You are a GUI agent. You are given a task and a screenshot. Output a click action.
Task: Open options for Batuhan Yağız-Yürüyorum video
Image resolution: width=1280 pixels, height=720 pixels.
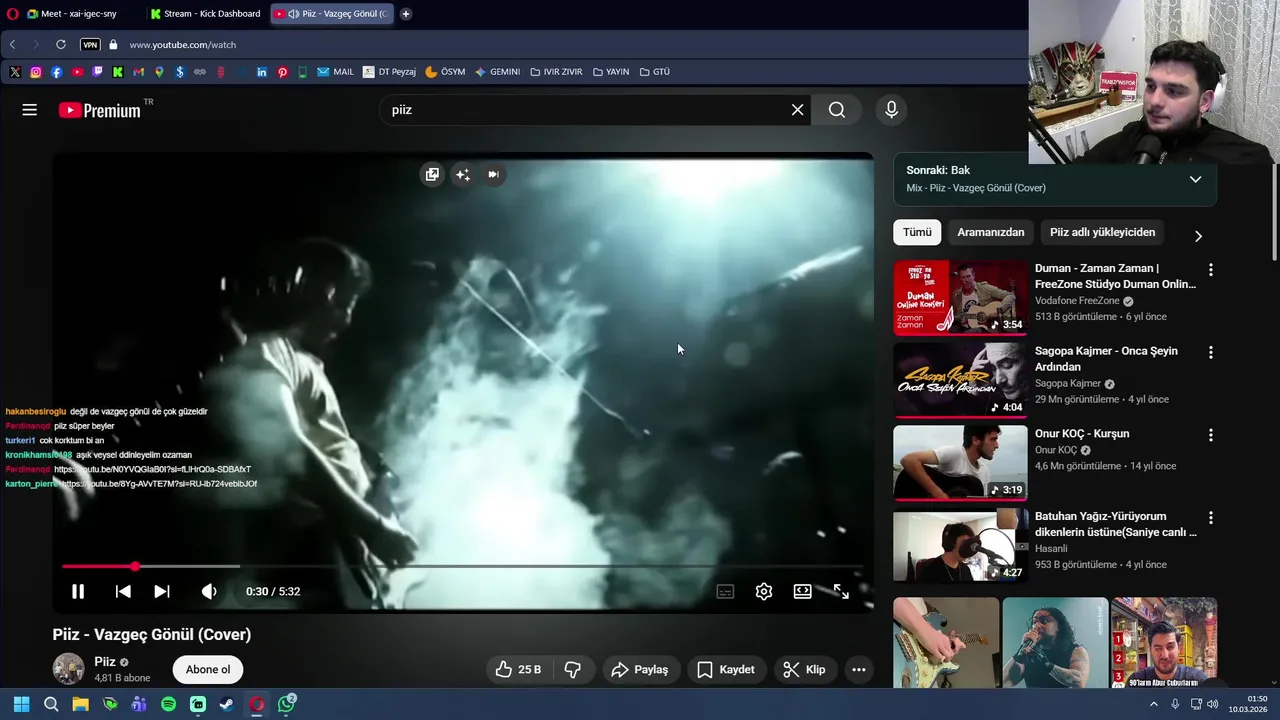click(1210, 518)
